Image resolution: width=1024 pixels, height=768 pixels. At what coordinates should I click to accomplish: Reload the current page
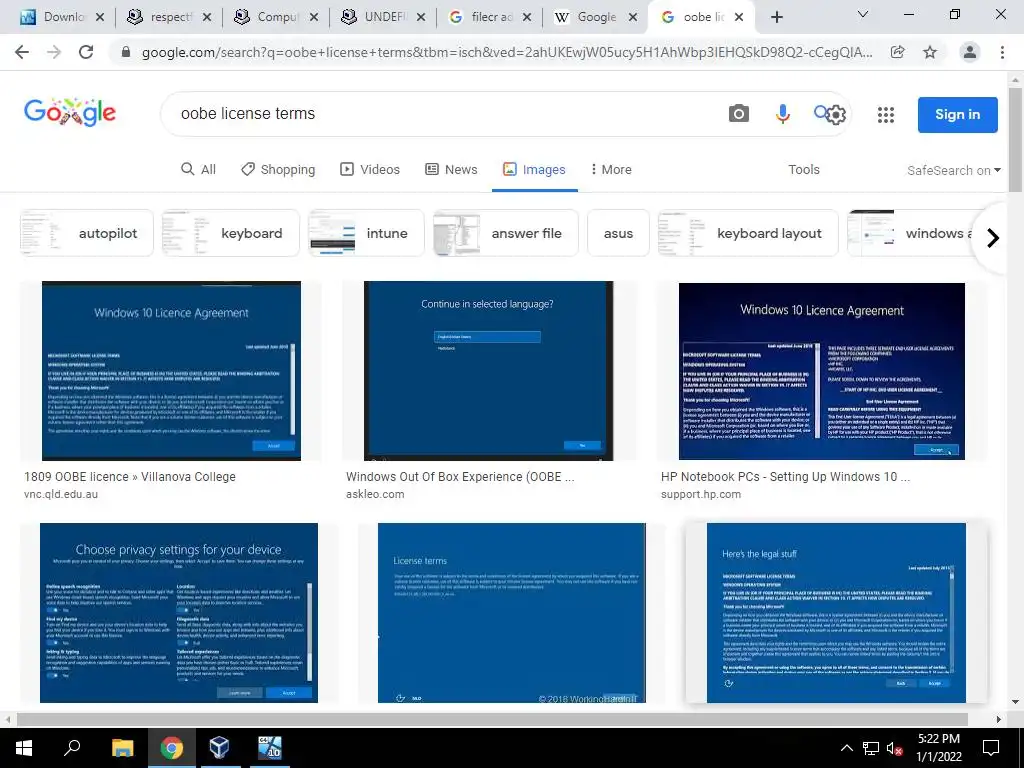pyautogui.click(x=86, y=52)
